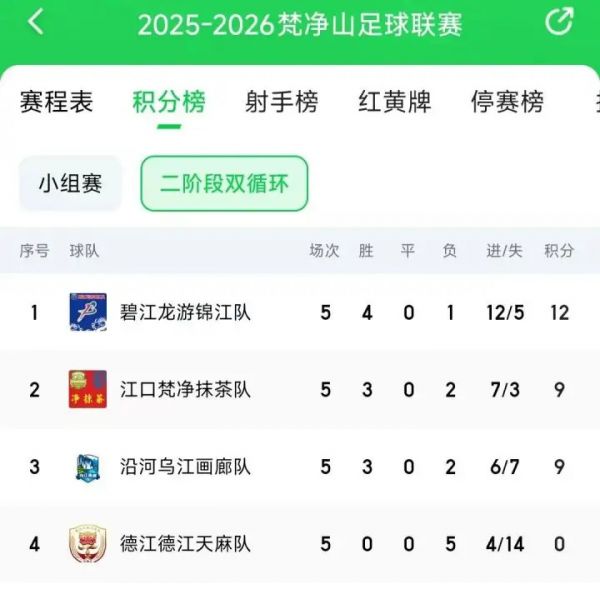This screenshot has width=600, height=614.
Task: Tap the 进/失 column header
Action: tap(504, 251)
